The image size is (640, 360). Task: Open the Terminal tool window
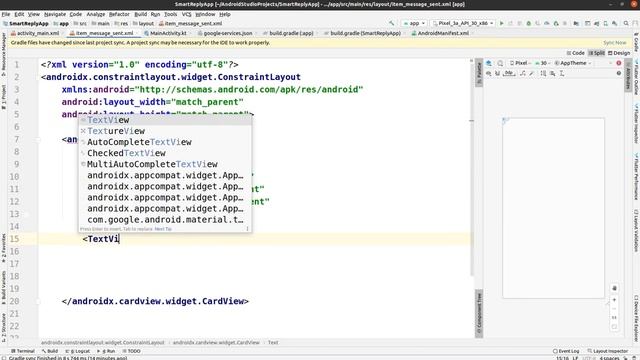22,351
